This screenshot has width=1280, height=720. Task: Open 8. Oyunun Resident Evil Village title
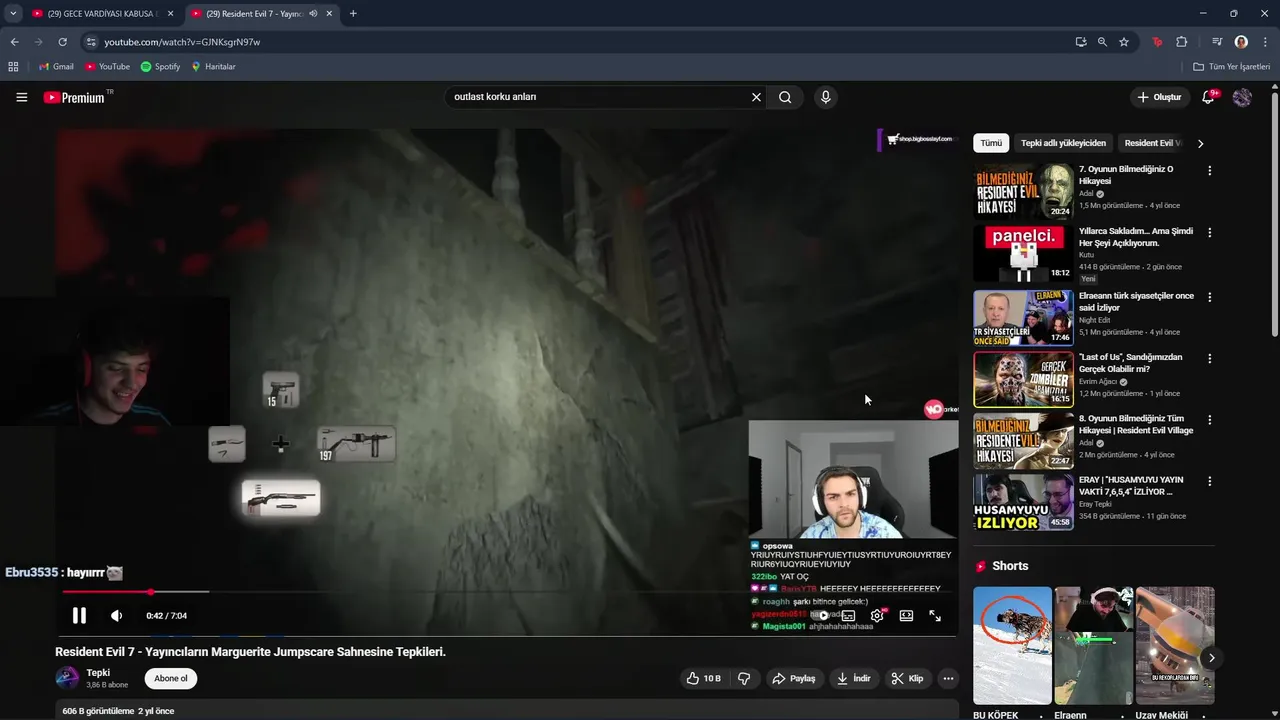1136,424
